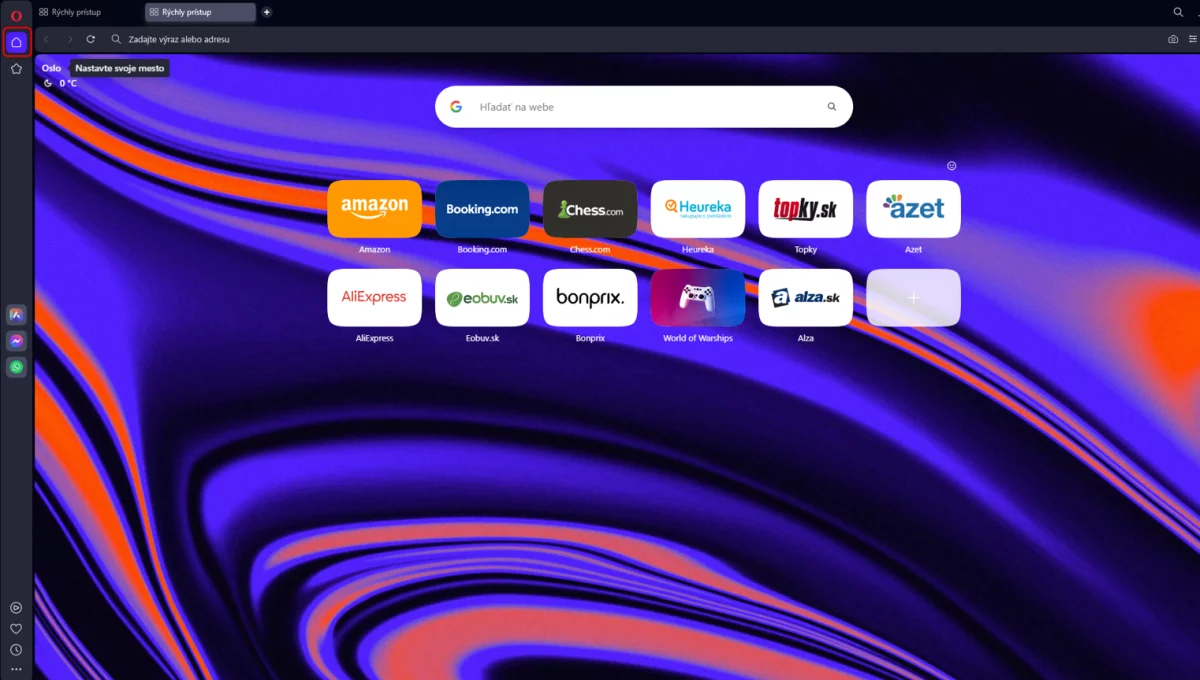Screen dimensions: 1200x680
Task: Open the speed dial settings gear
Action: (x=951, y=165)
